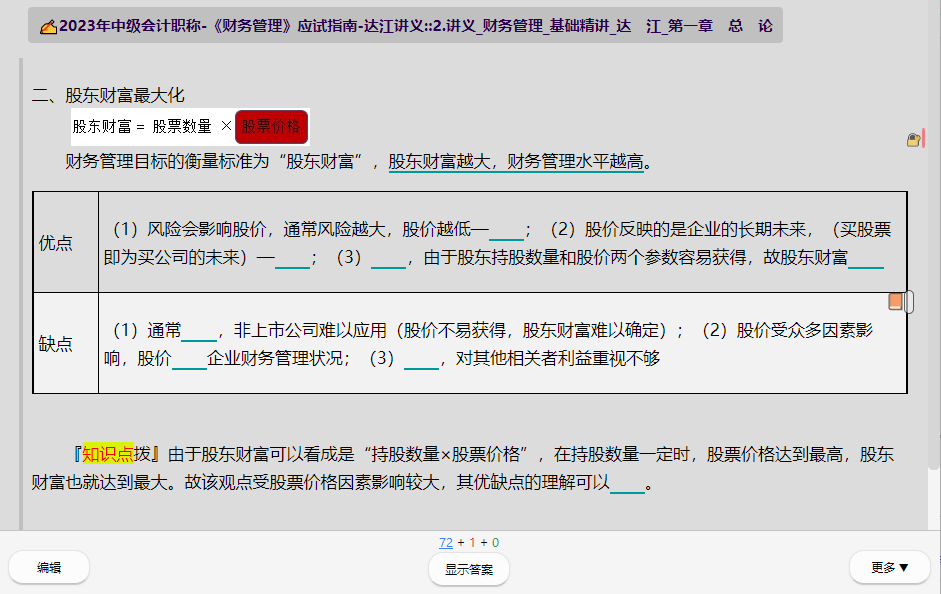Click the orange bookmark icon by table
The width and height of the screenshot is (941, 594).
895,301
